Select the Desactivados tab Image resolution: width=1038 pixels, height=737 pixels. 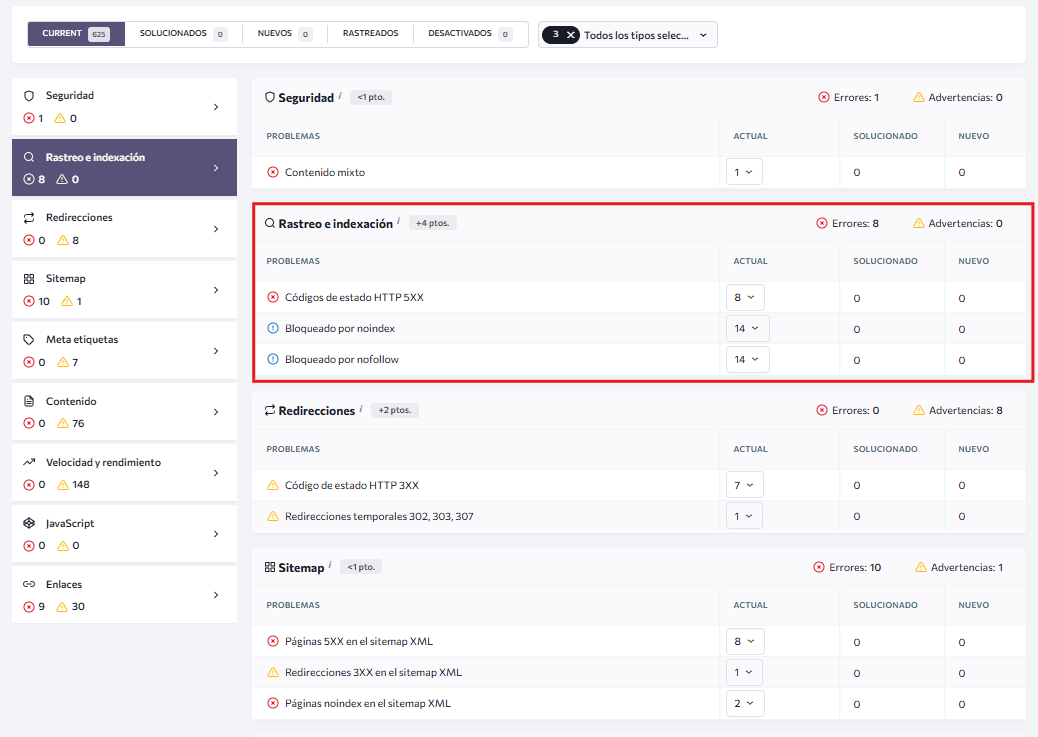click(469, 34)
